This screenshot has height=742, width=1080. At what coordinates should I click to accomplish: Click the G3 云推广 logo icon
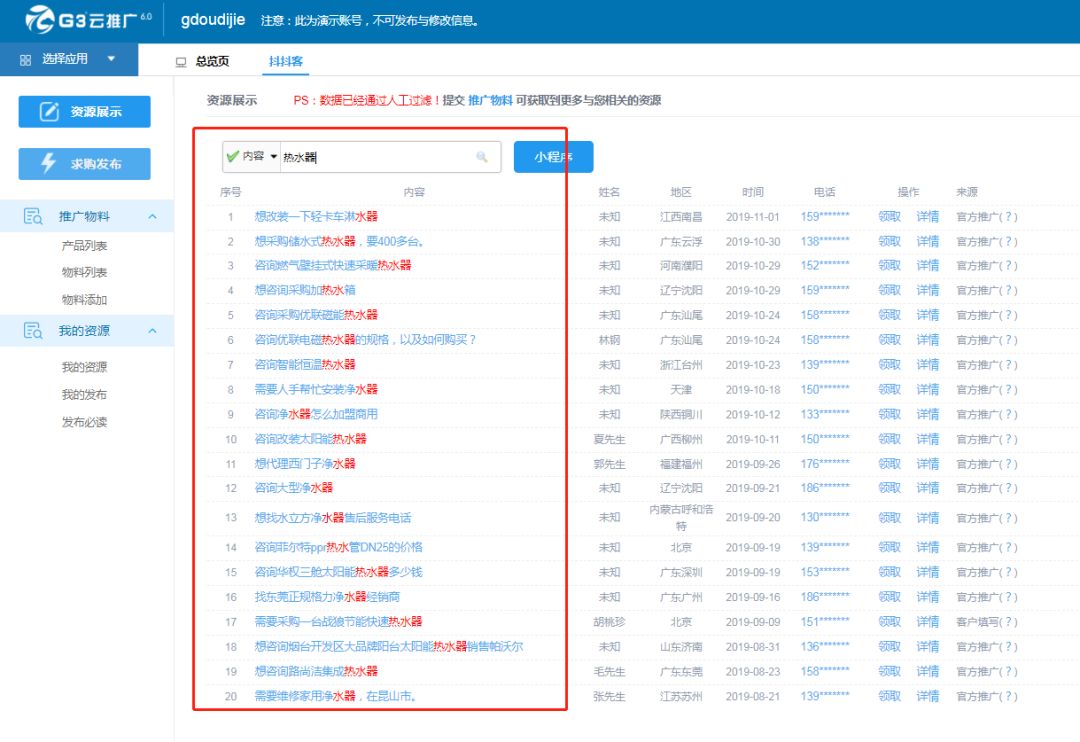40,20
